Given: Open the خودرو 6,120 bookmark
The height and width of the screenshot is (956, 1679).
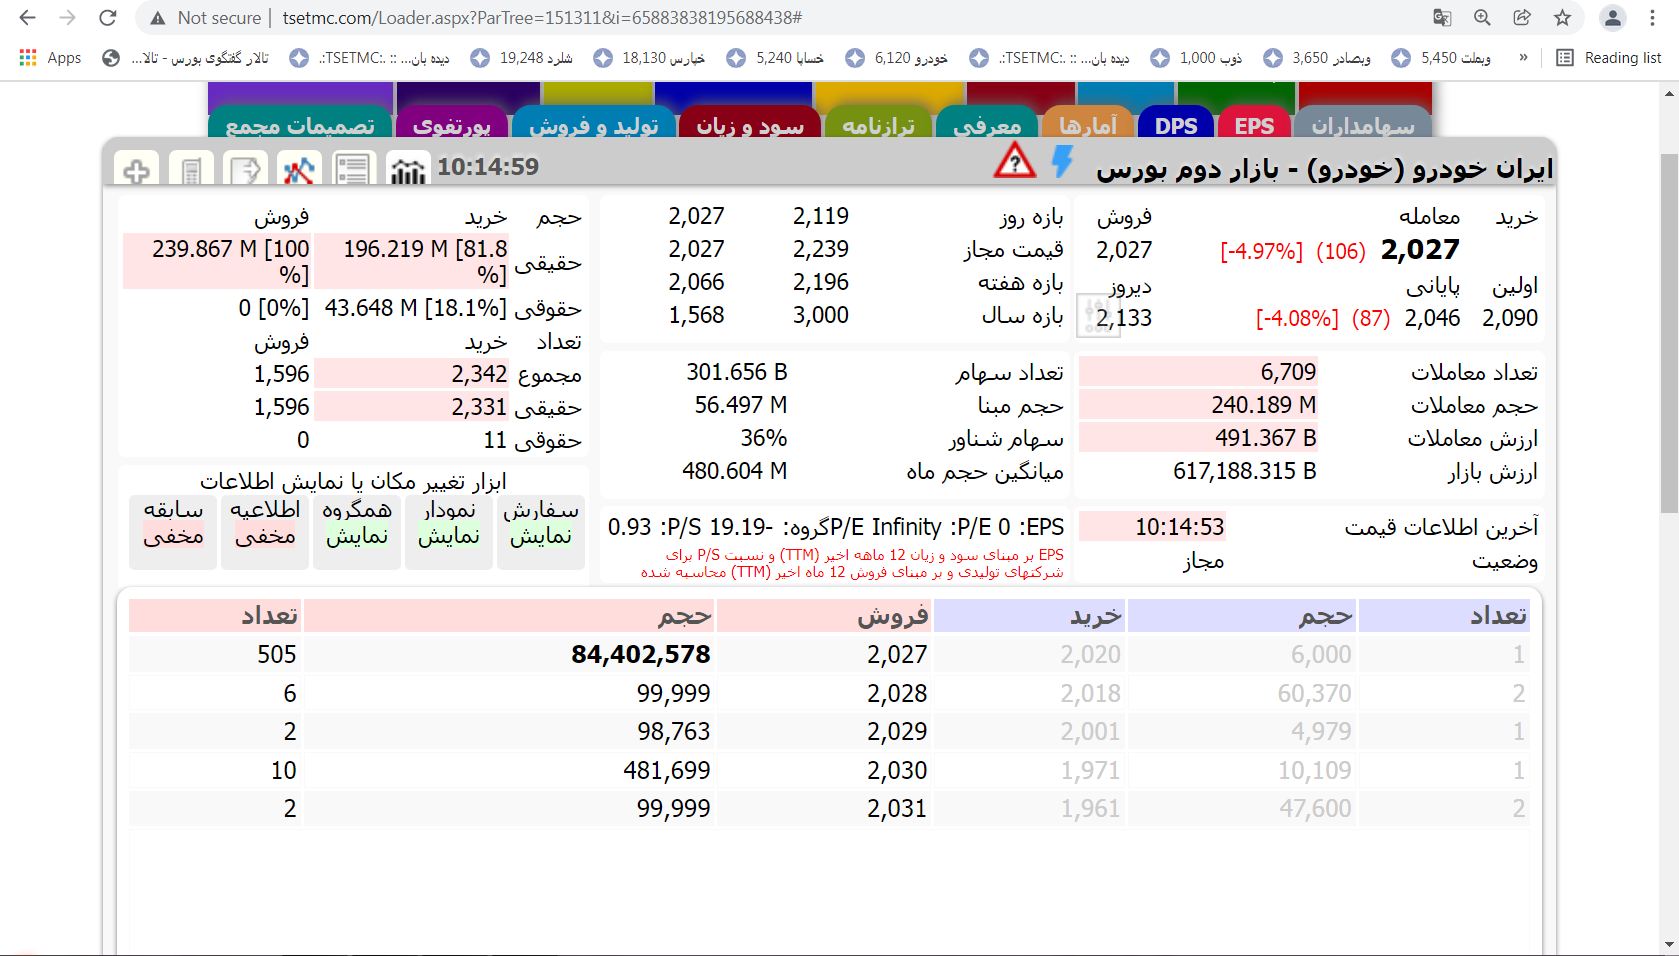Looking at the screenshot, I should (897, 58).
